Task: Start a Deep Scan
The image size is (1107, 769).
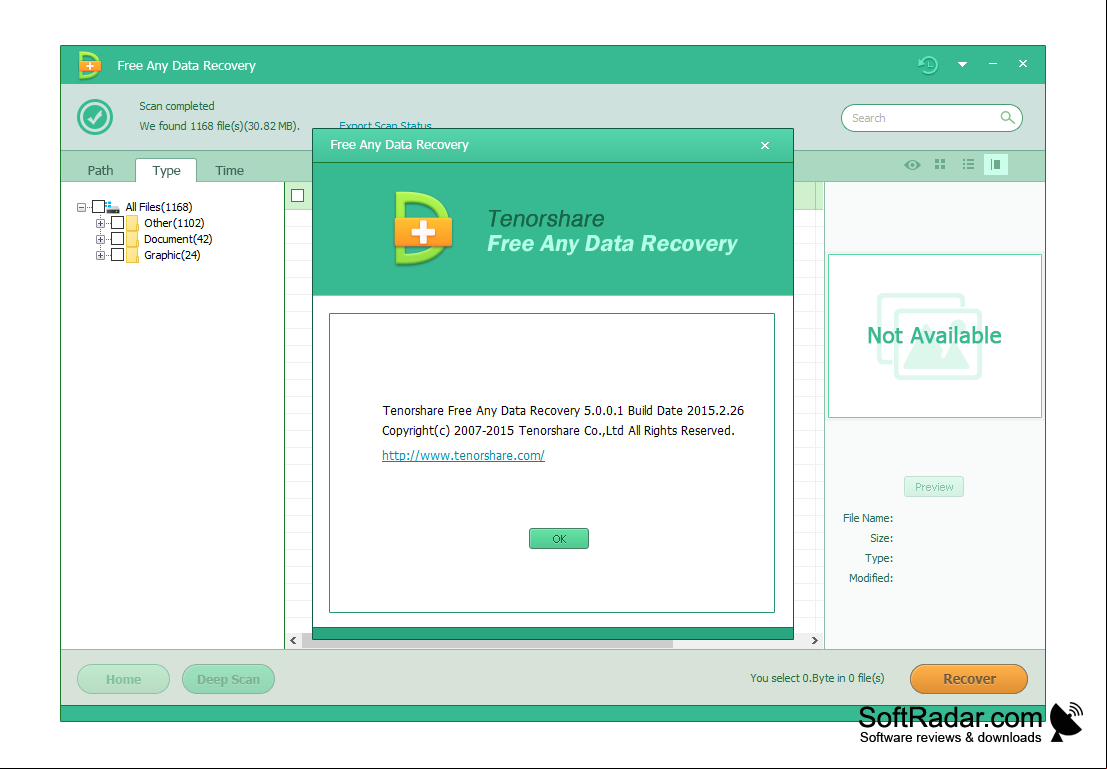Action: coord(228,679)
